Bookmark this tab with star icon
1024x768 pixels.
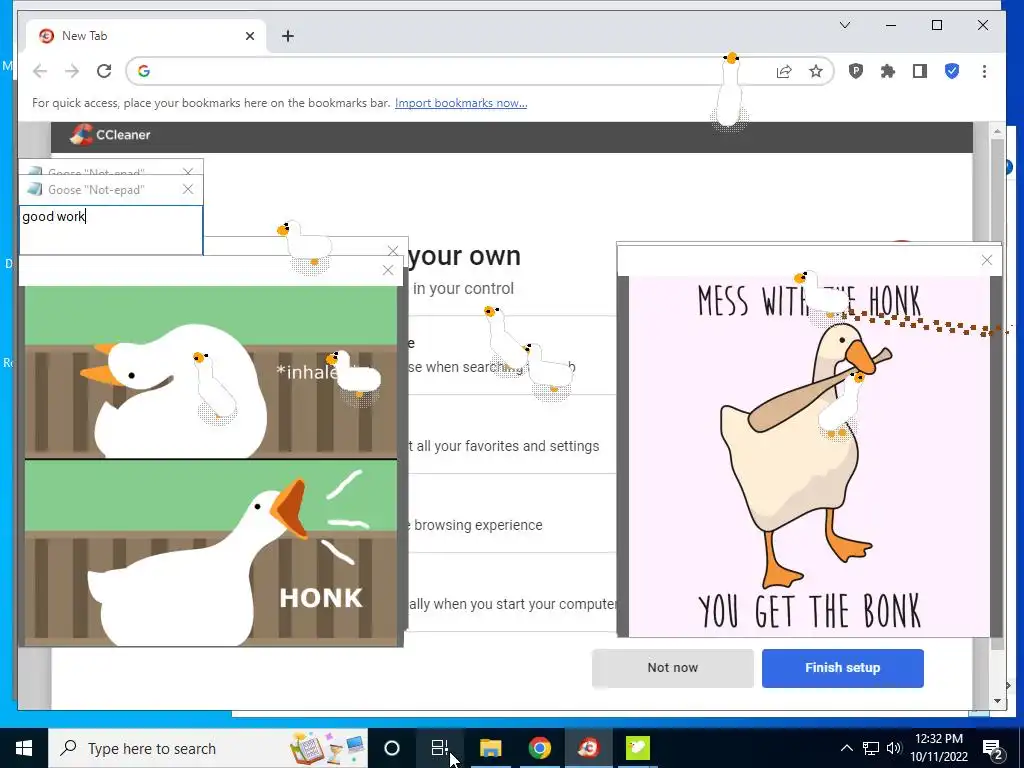tap(816, 71)
